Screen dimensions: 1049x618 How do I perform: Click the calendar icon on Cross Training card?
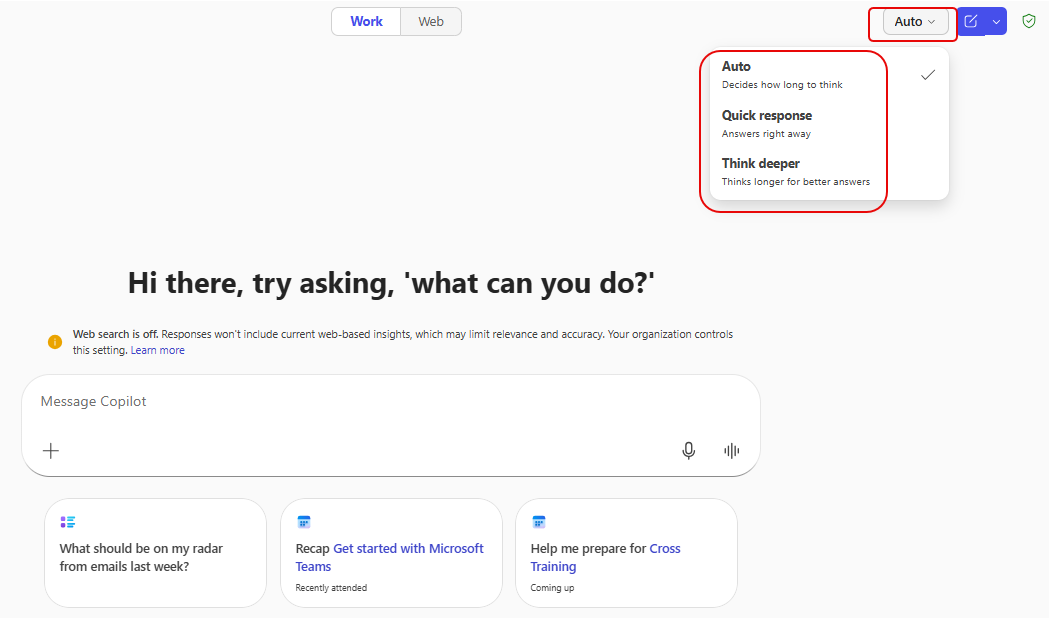pos(538,522)
